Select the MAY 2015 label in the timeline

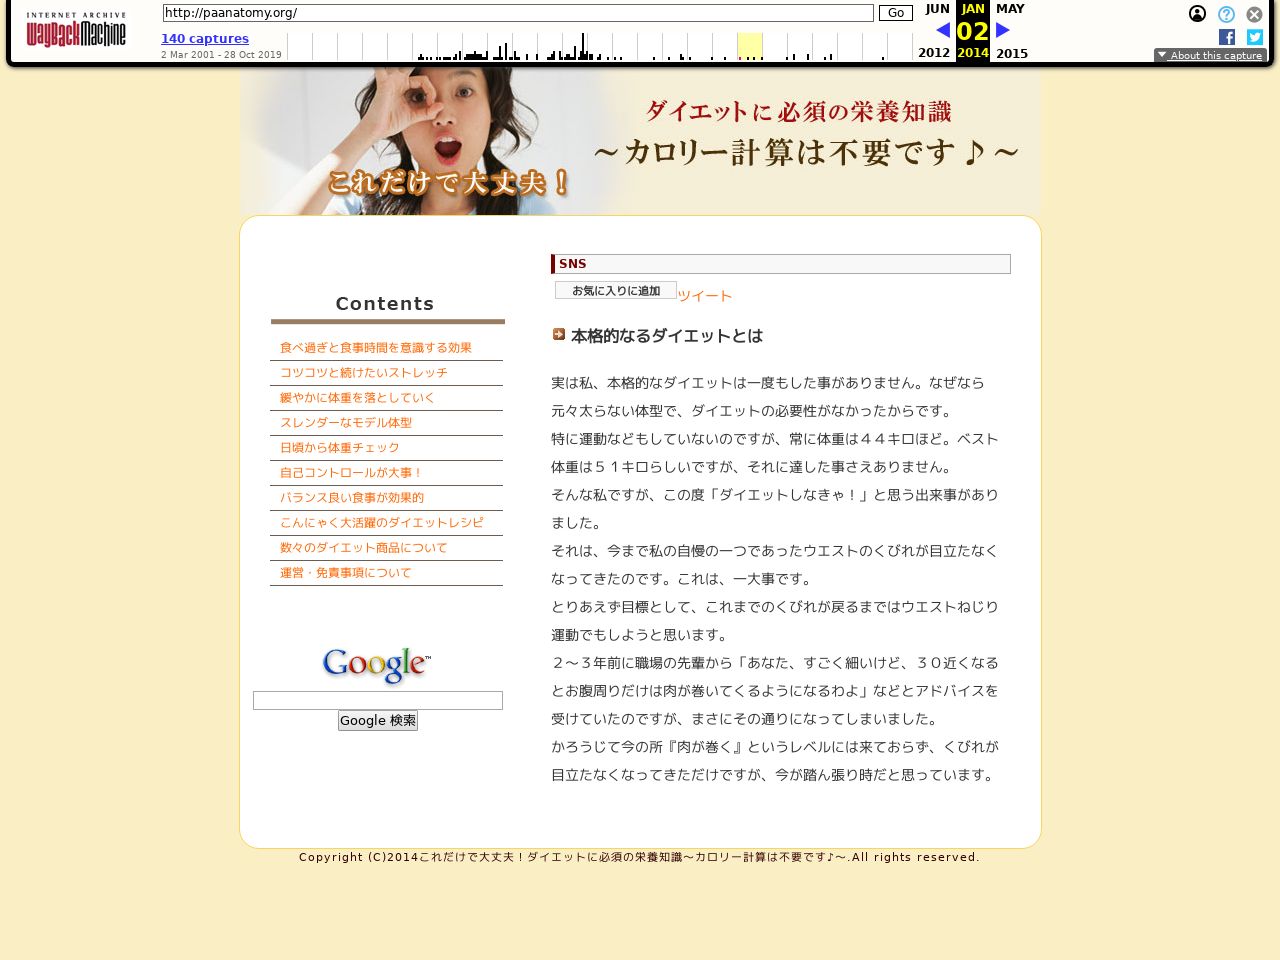pos(1012,53)
